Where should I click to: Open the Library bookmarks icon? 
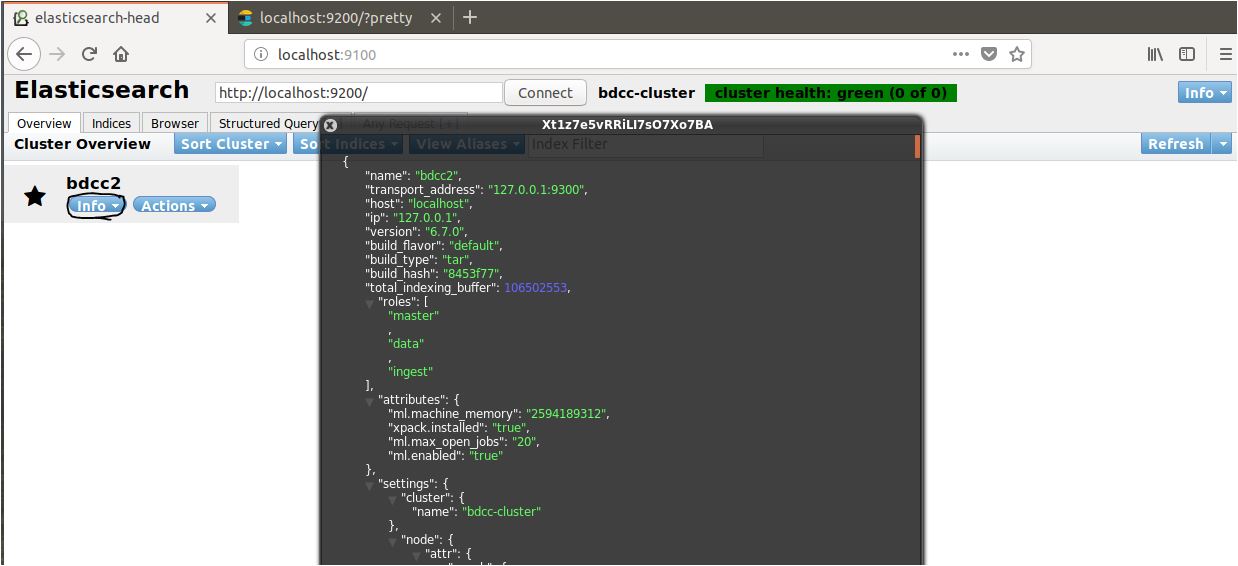point(1155,54)
